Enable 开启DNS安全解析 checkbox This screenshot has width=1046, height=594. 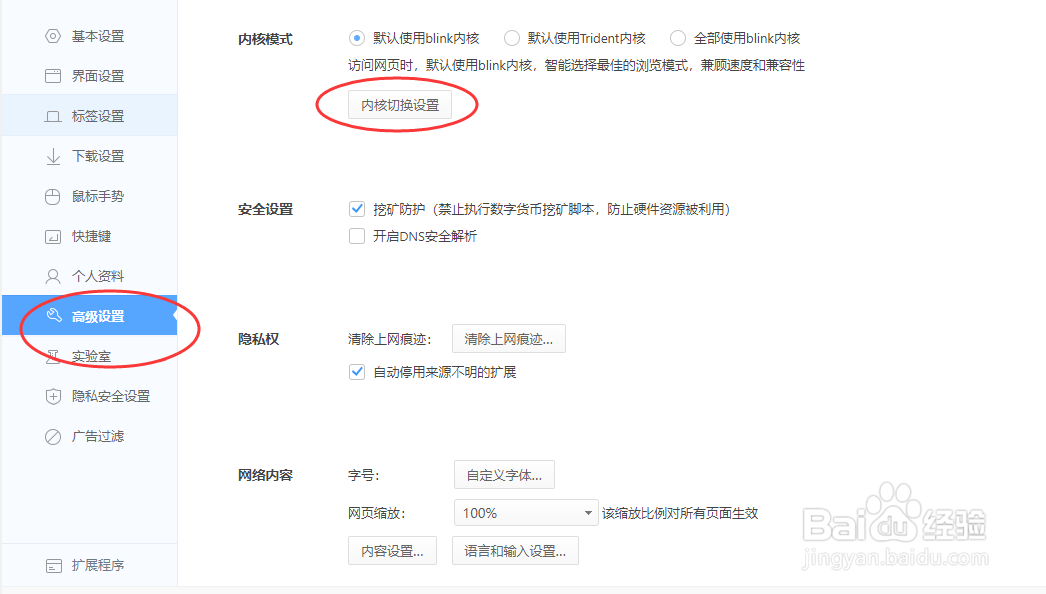357,236
